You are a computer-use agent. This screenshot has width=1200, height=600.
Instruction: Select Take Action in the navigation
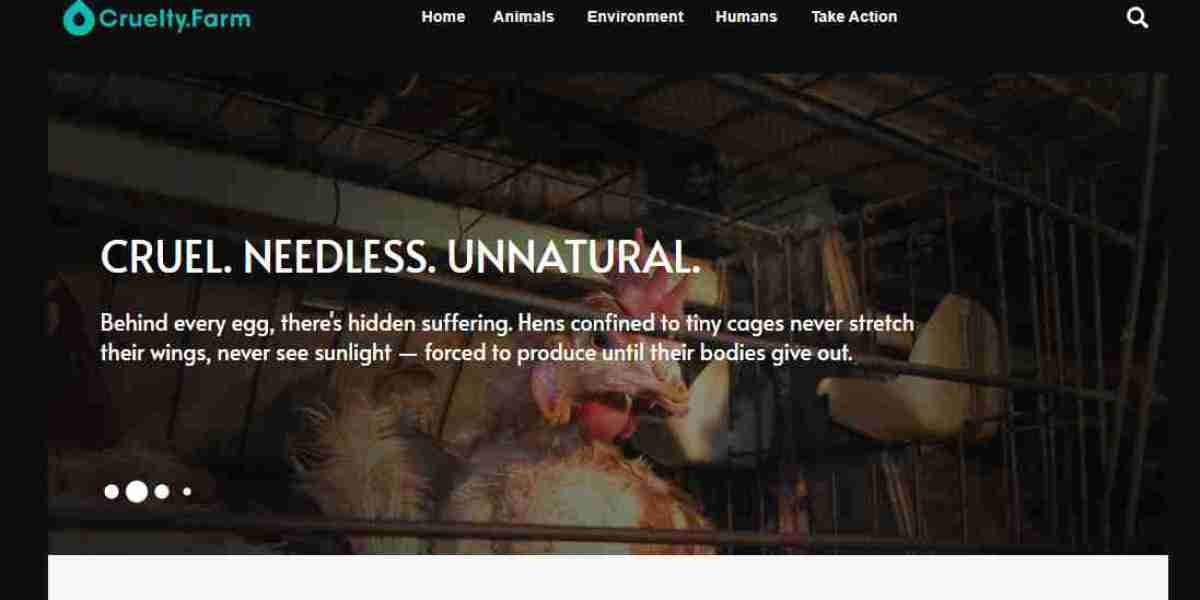point(854,17)
